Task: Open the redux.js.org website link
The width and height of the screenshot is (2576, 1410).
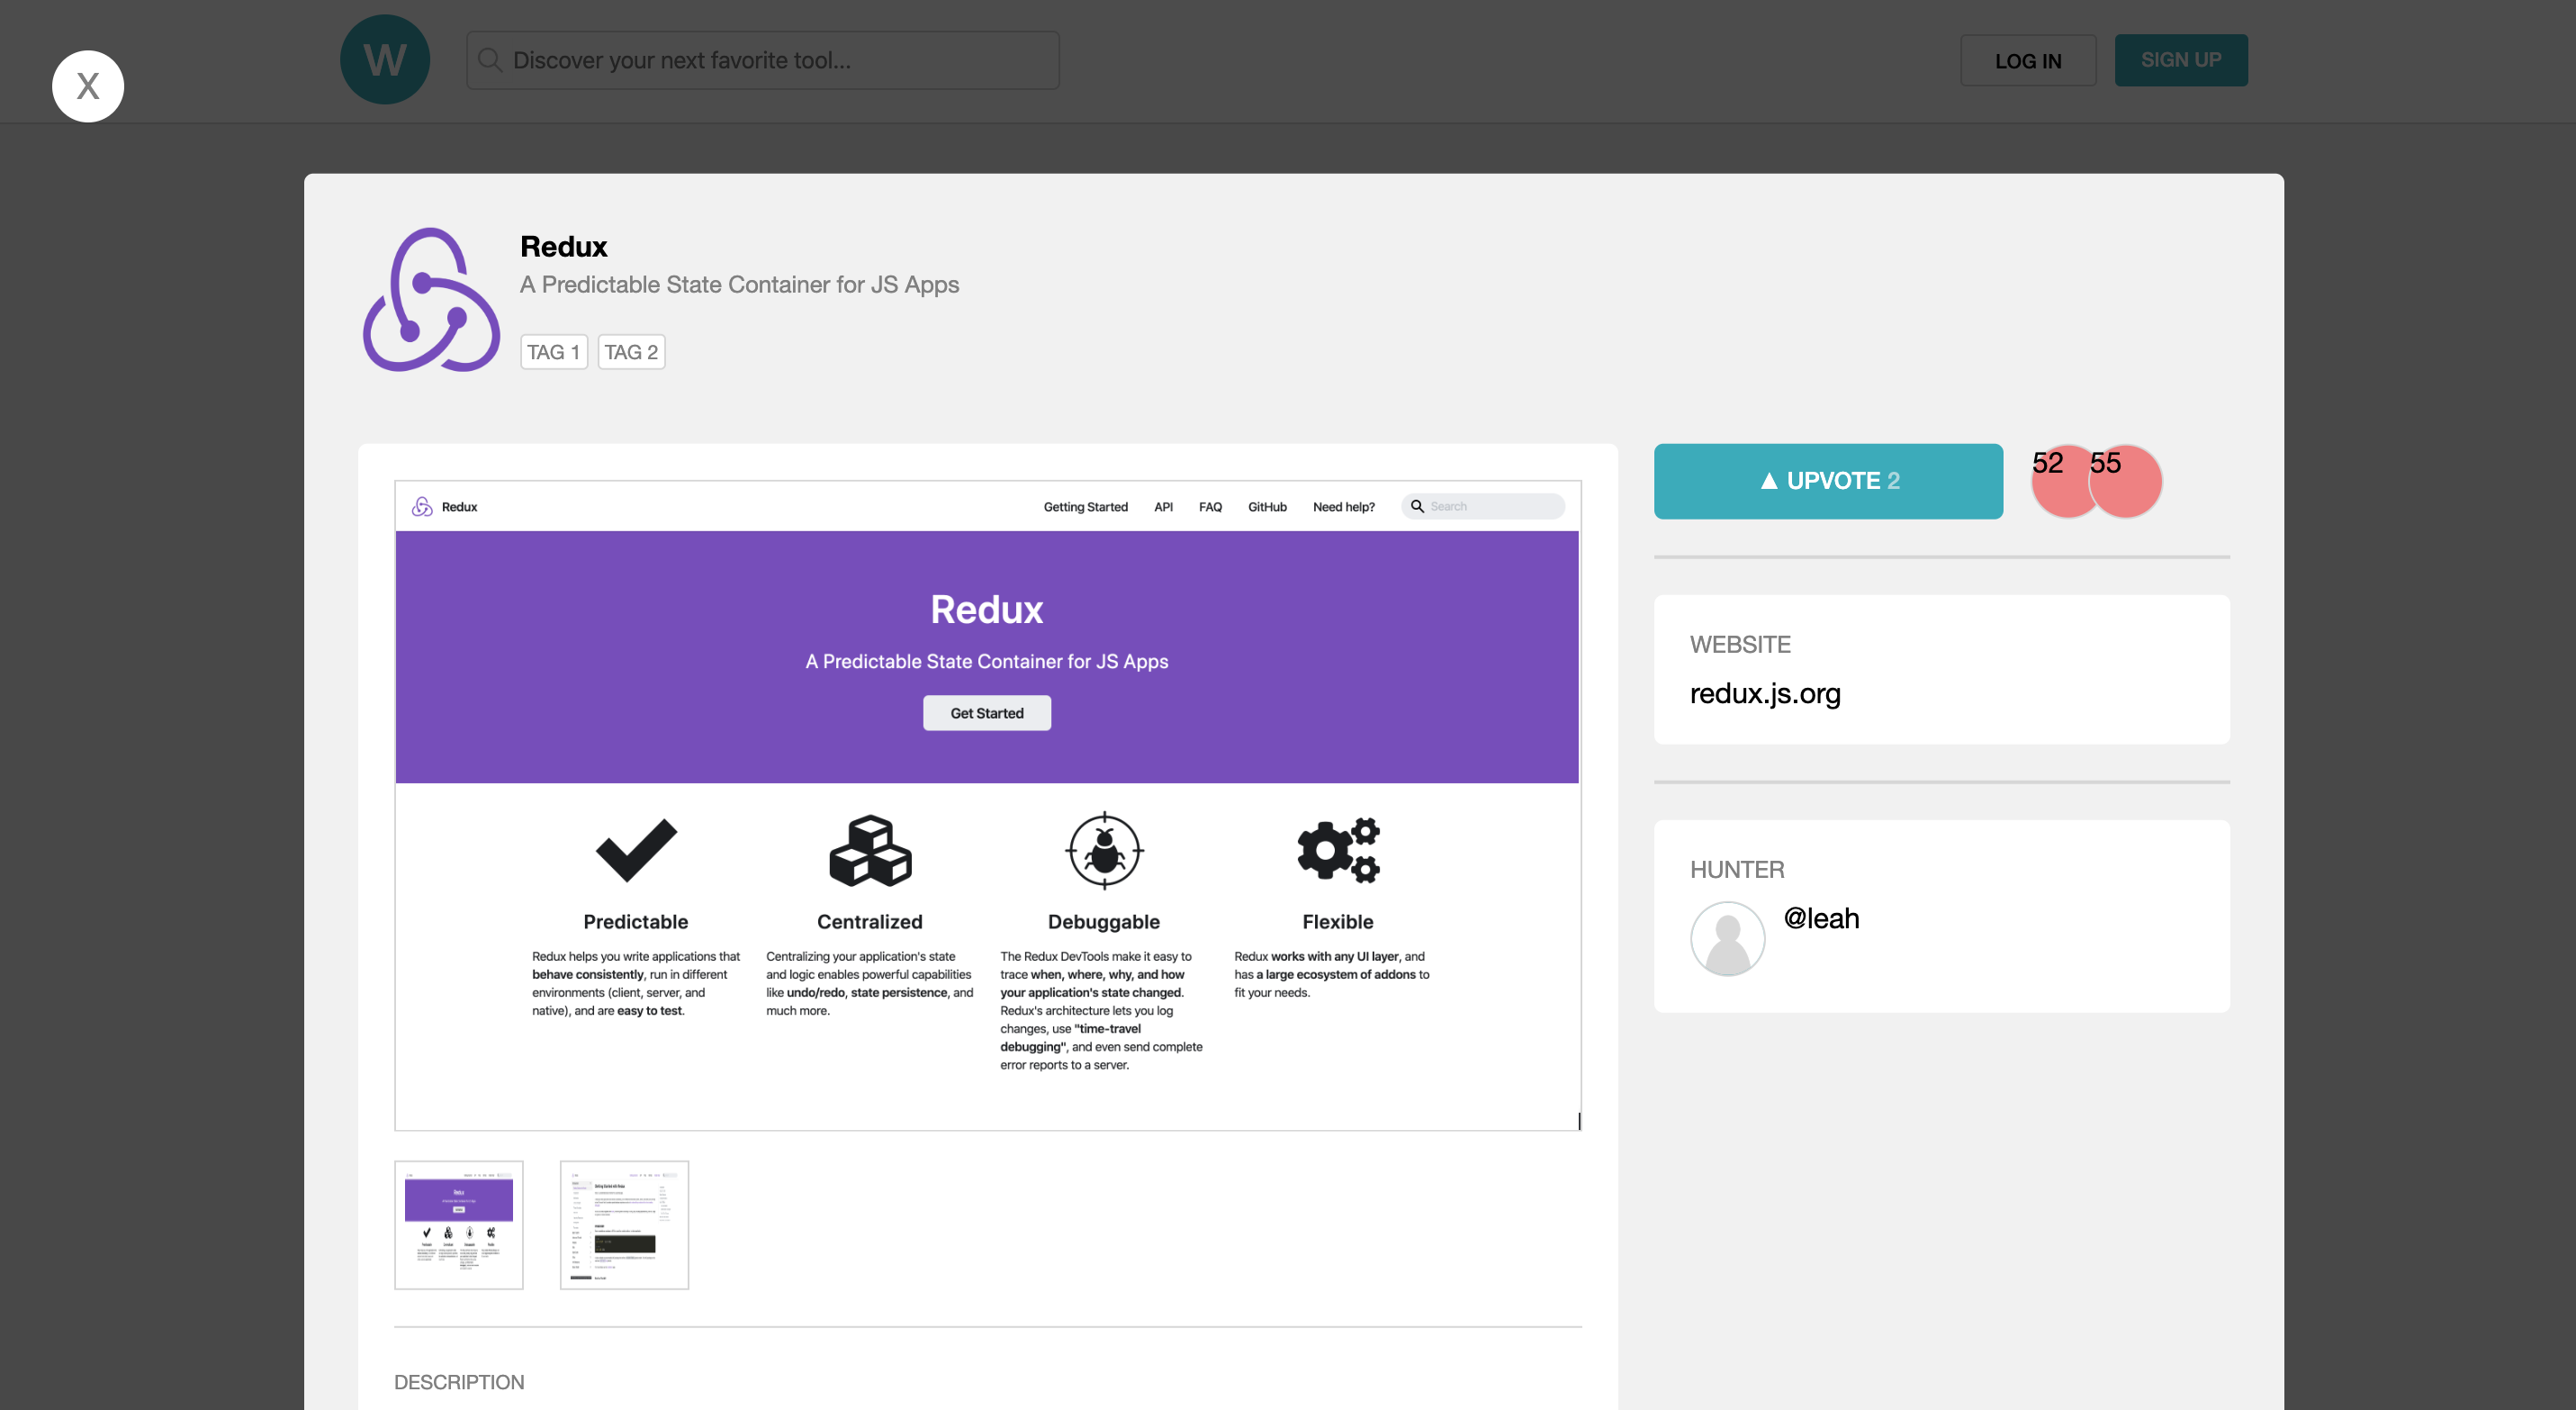Action: pos(1765,693)
